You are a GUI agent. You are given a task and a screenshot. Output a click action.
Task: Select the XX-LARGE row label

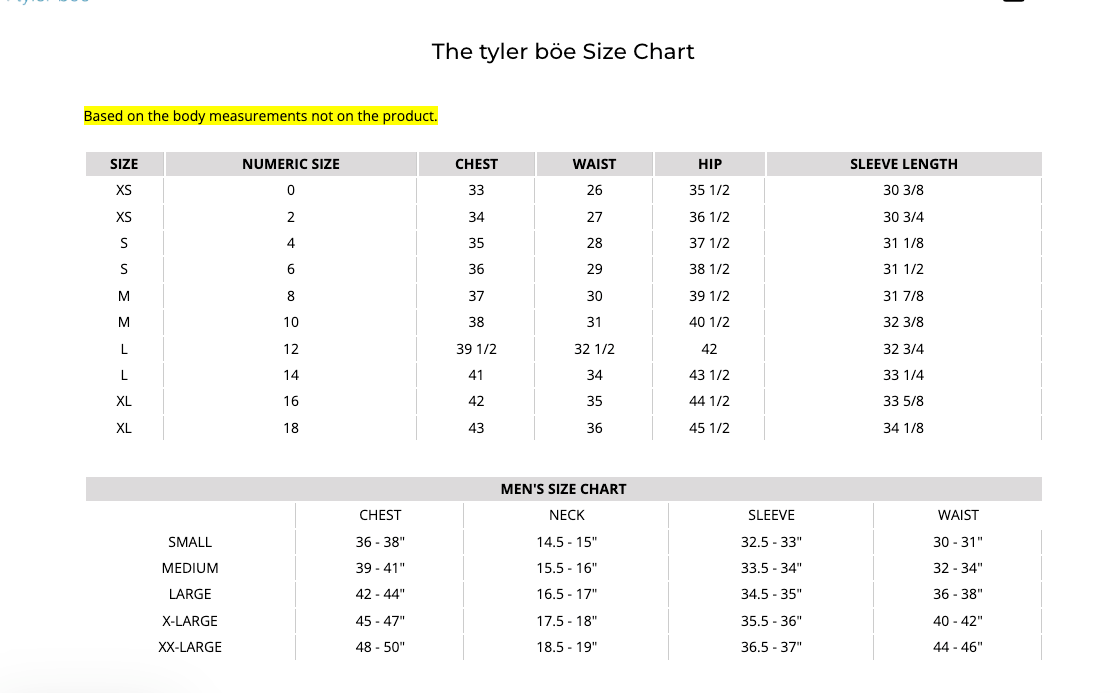click(190, 647)
